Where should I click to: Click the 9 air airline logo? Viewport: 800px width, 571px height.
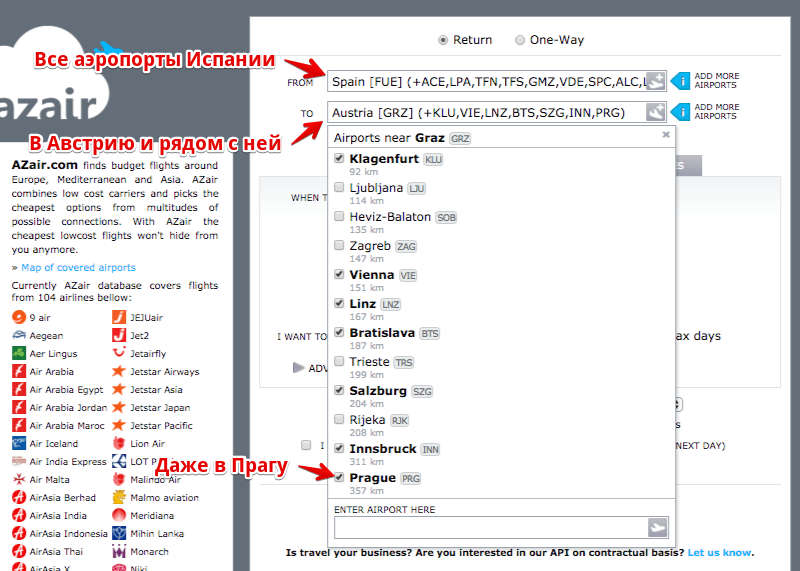[19, 317]
